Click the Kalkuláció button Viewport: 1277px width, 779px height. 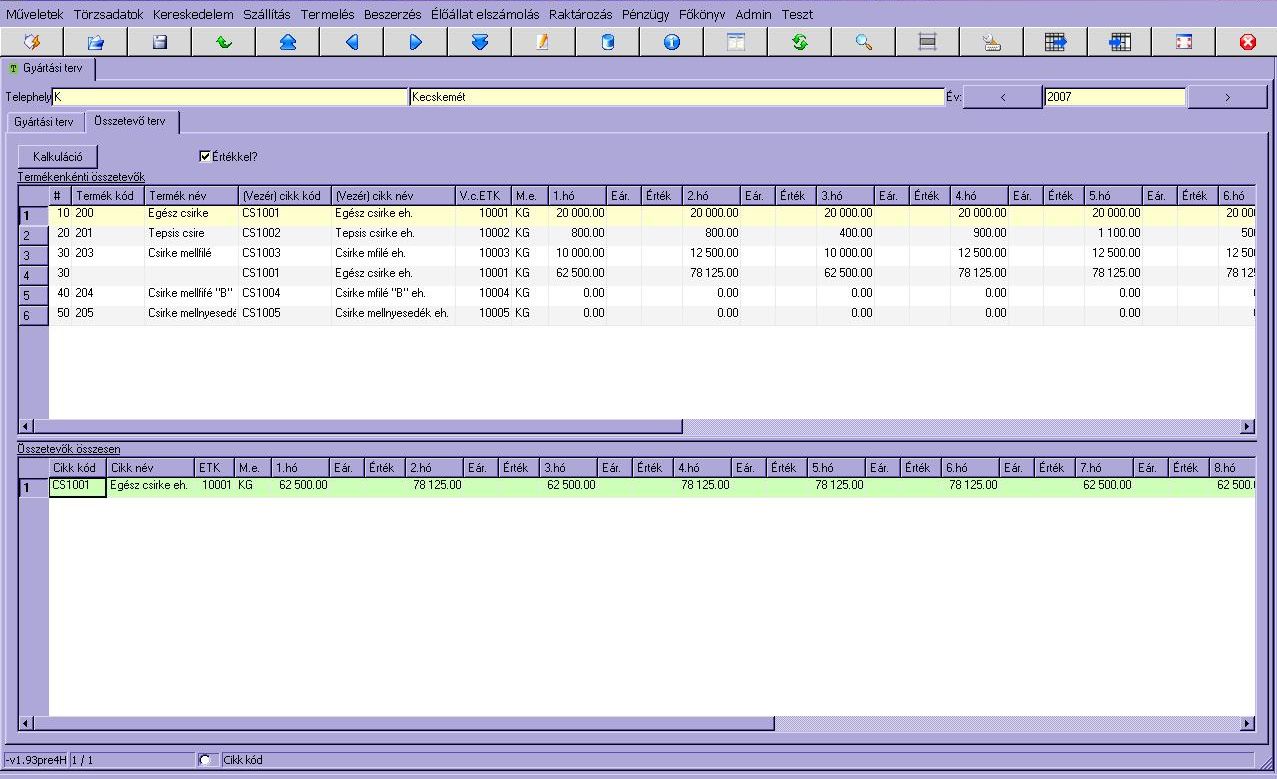pos(58,157)
